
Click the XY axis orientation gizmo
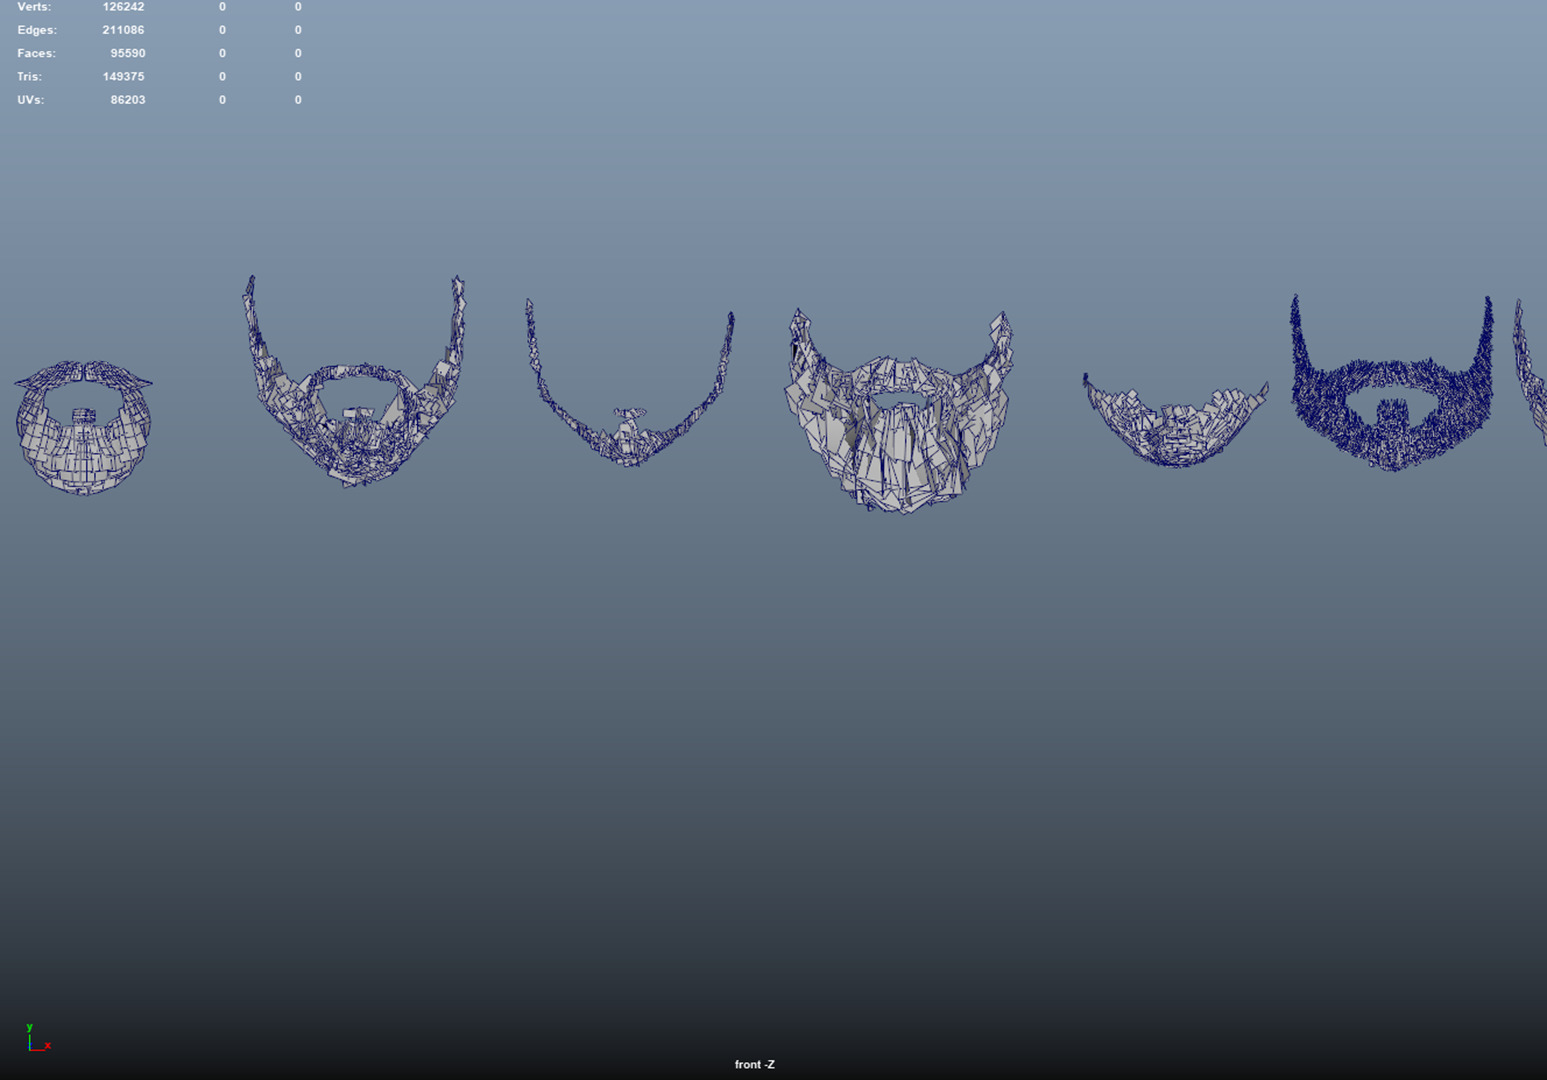tap(38, 1039)
